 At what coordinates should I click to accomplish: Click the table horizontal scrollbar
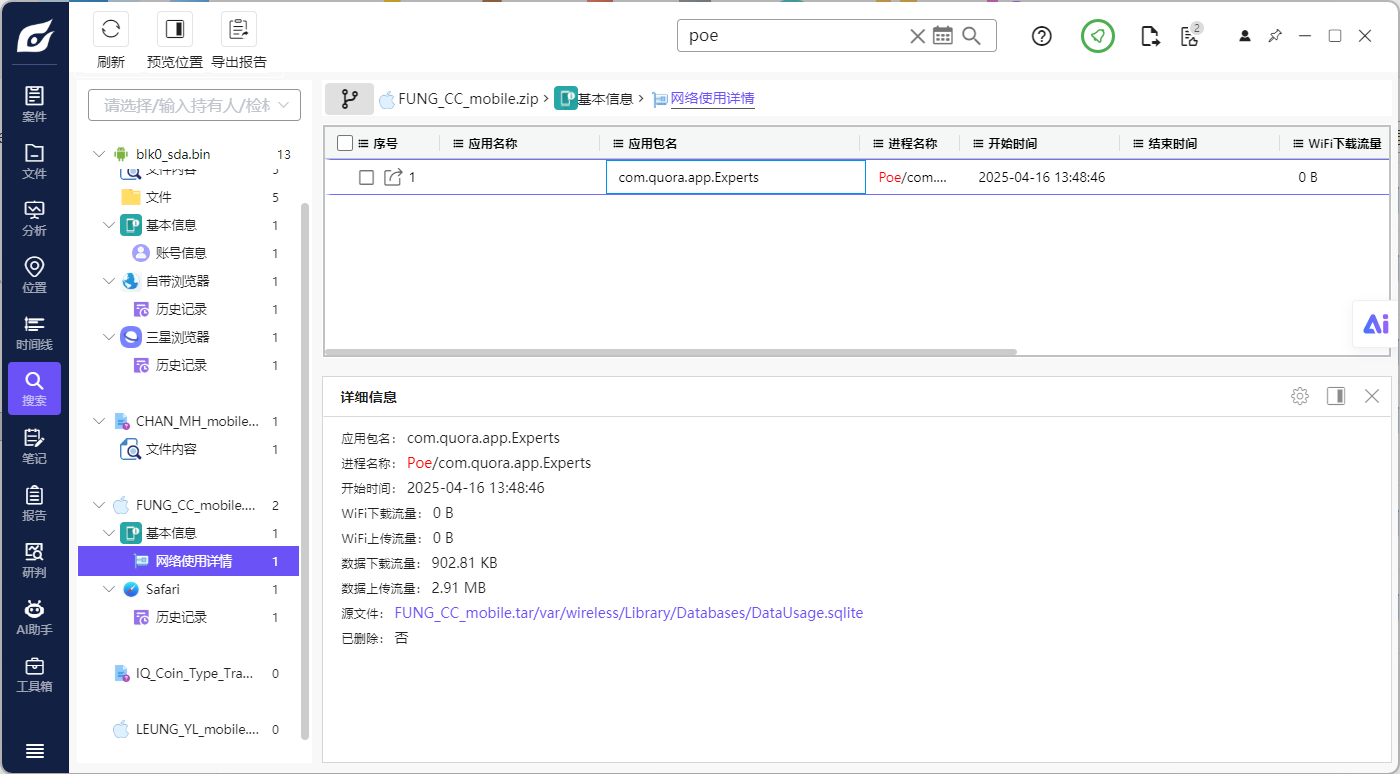coord(671,352)
